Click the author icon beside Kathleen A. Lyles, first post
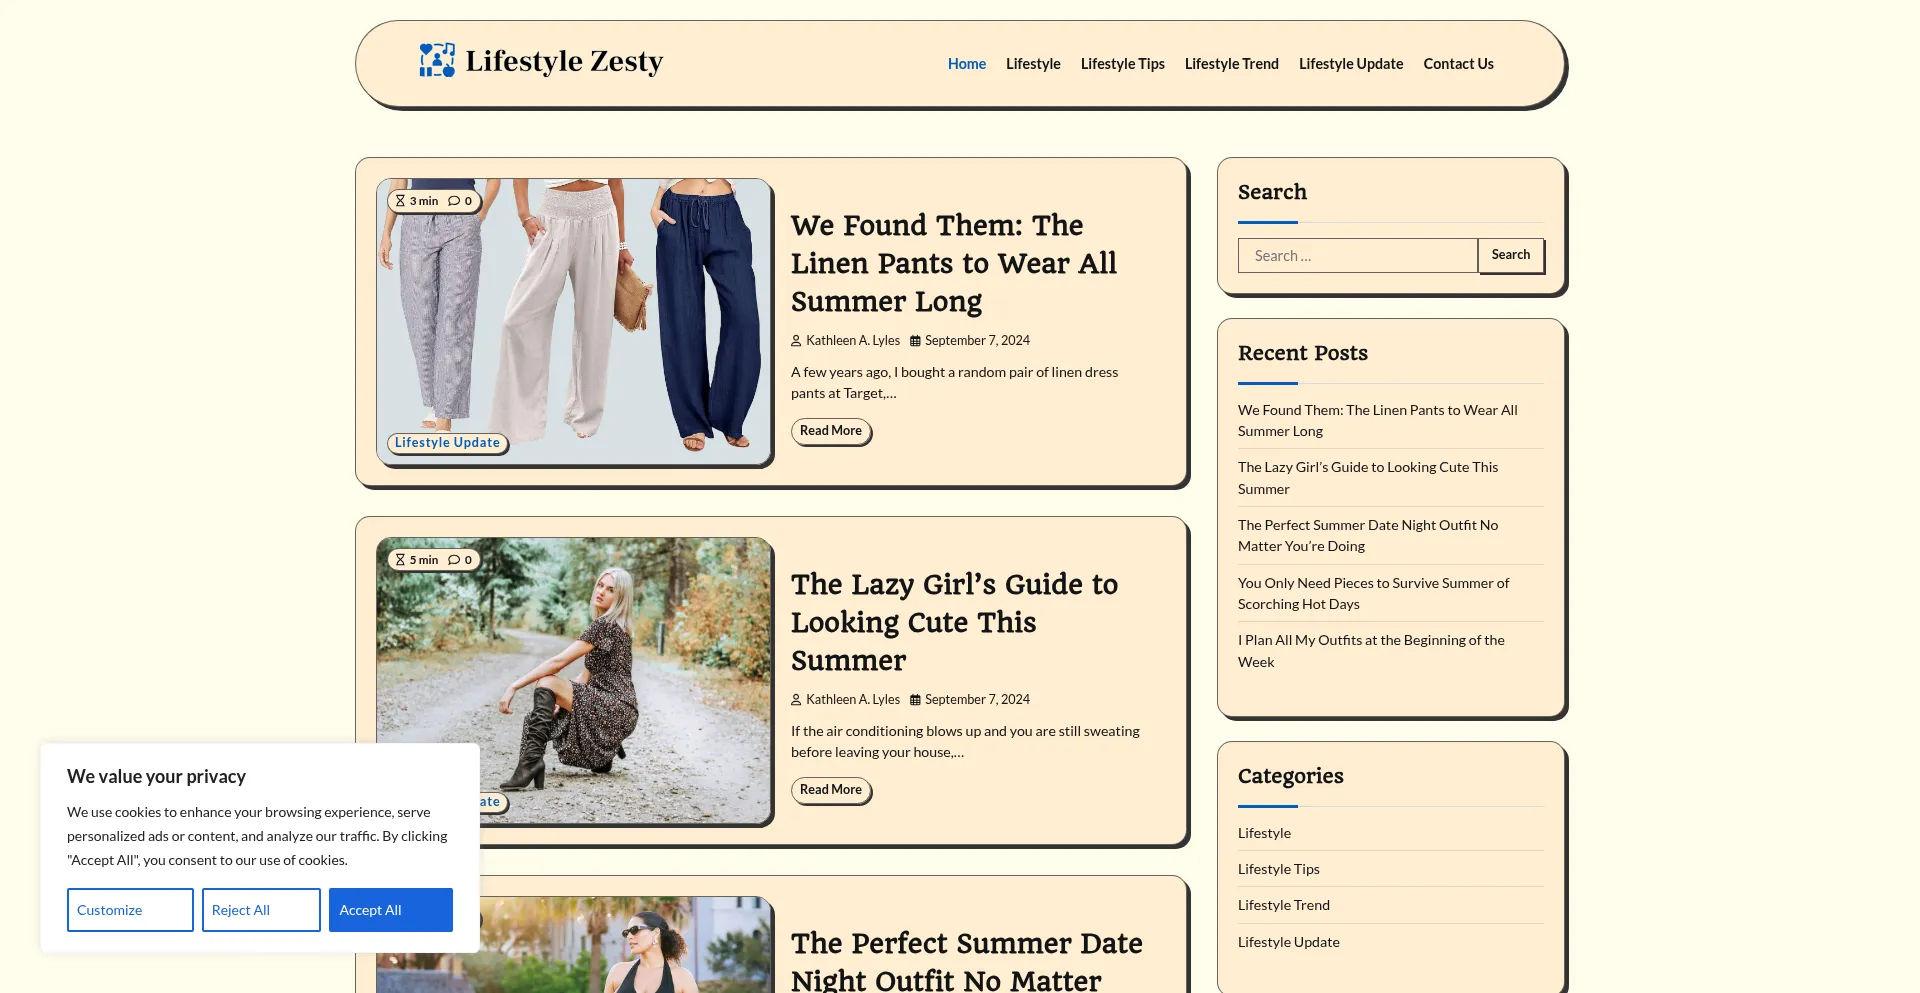 pos(796,341)
